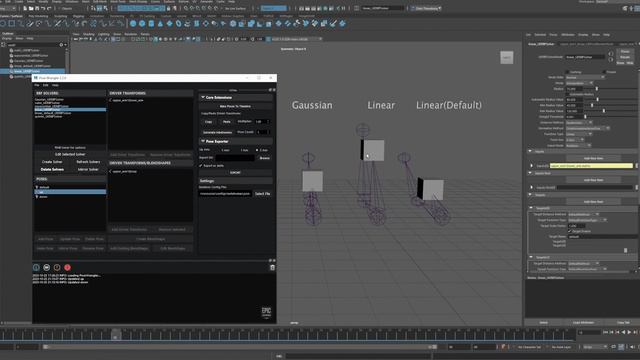Create a NURBS circle from the shelf
This screenshot has width=640, height=360.
3,24
